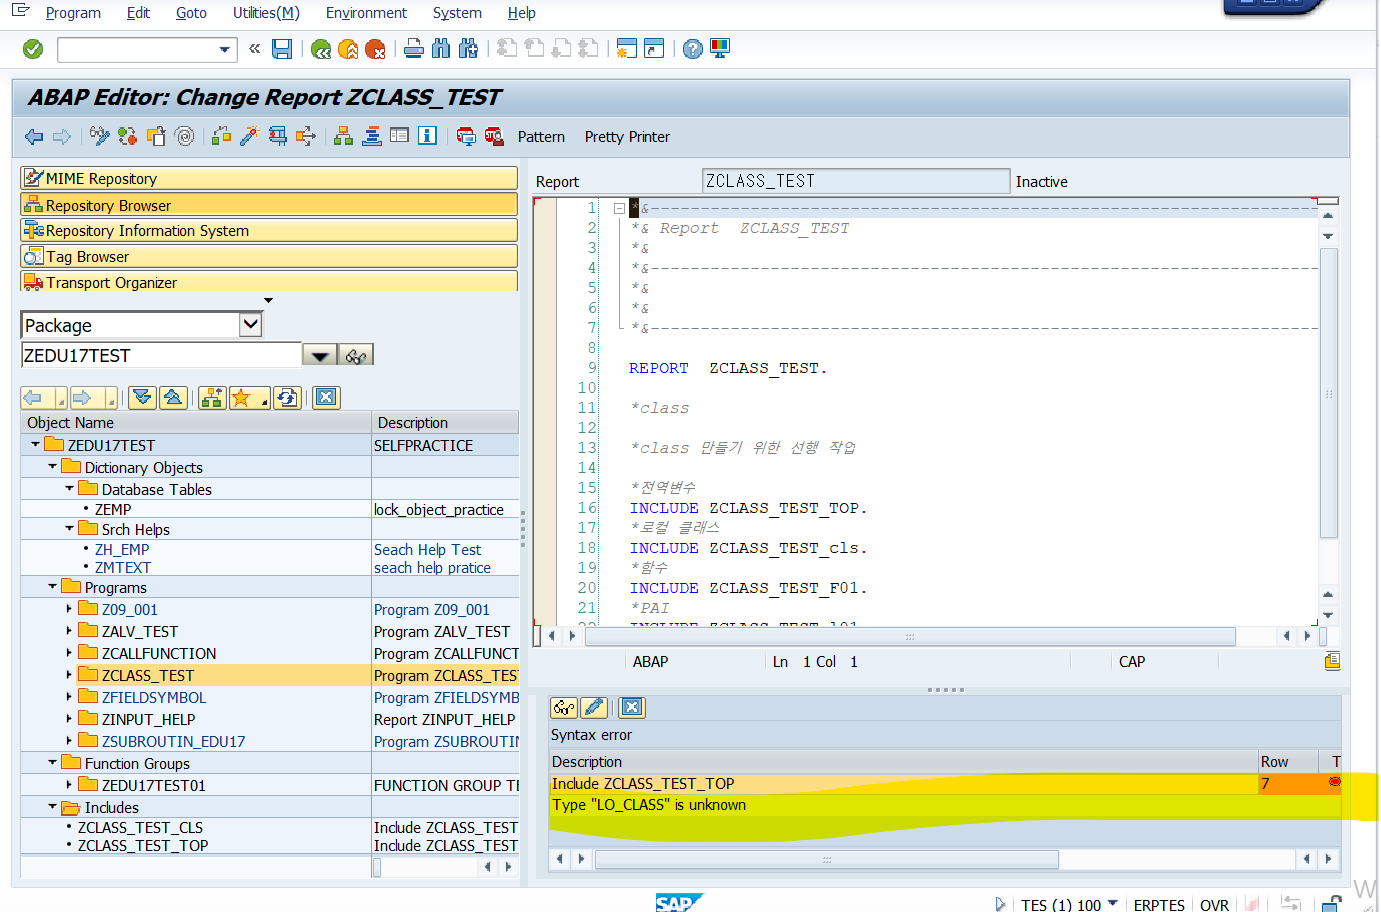Open the Transport Organizer button
Screen dimensions: 1381x912
click(x=269, y=282)
